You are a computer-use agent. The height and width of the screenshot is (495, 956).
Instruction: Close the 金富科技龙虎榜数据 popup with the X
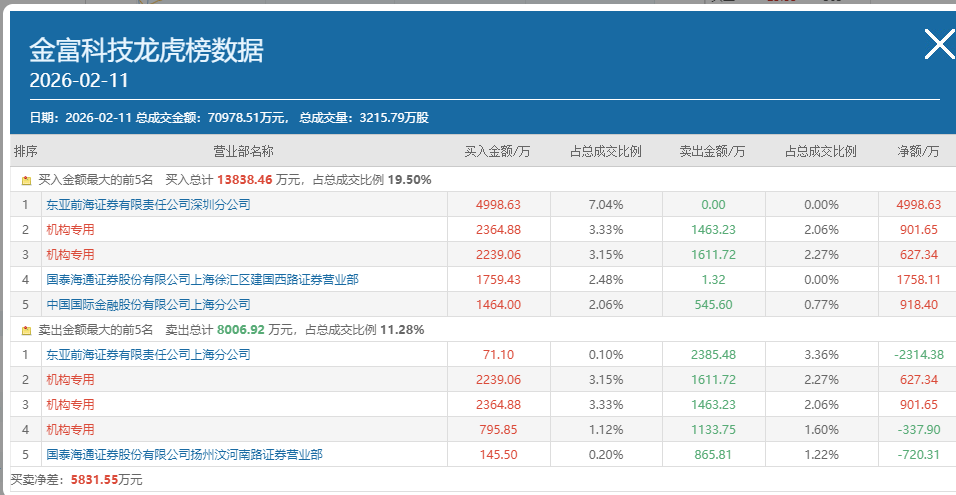[x=940, y=45]
